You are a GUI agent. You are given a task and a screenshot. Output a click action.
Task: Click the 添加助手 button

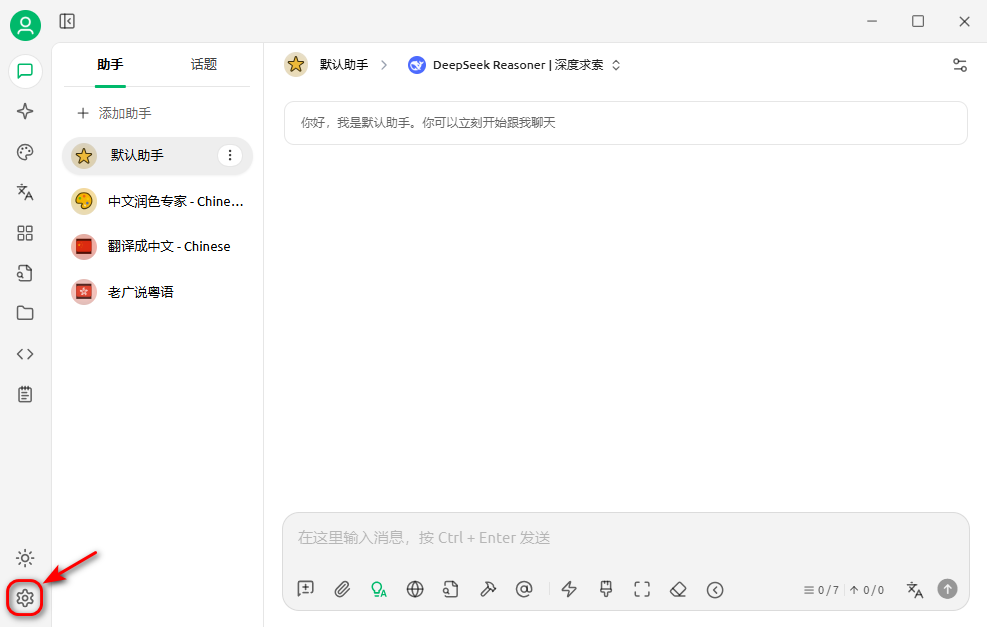coord(114,113)
